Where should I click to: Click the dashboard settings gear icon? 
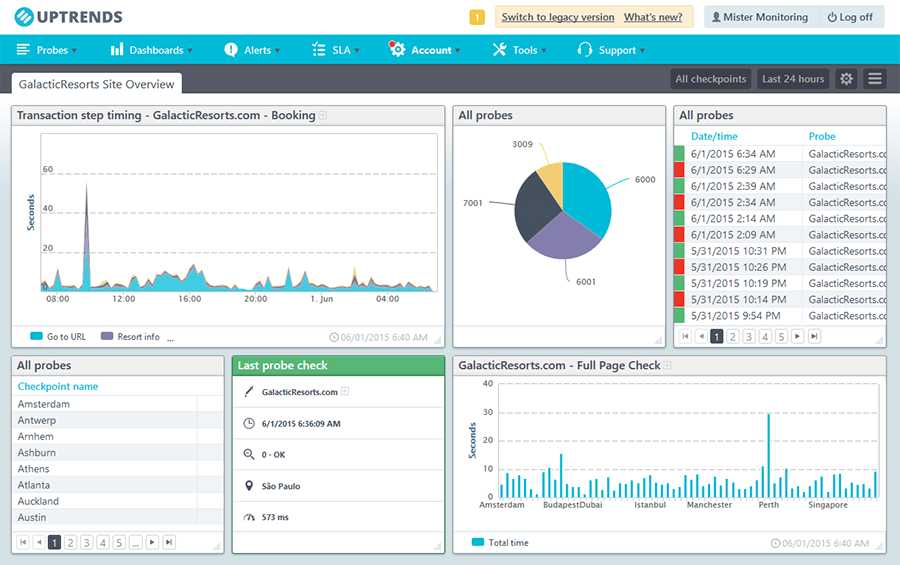tap(846, 79)
